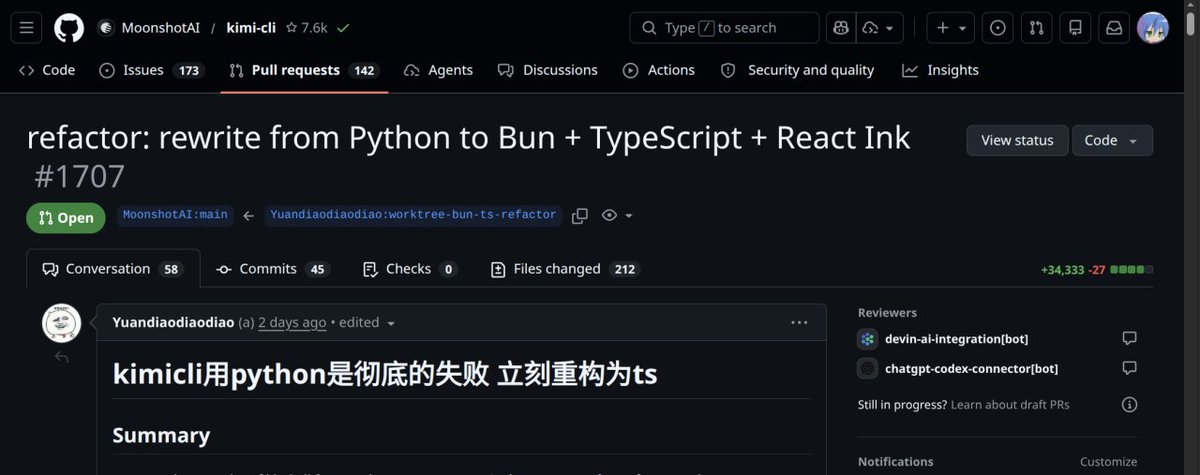This screenshot has height=475, width=1200.
Task: Open the Code dropdown button
Action: click(1112, 140)
